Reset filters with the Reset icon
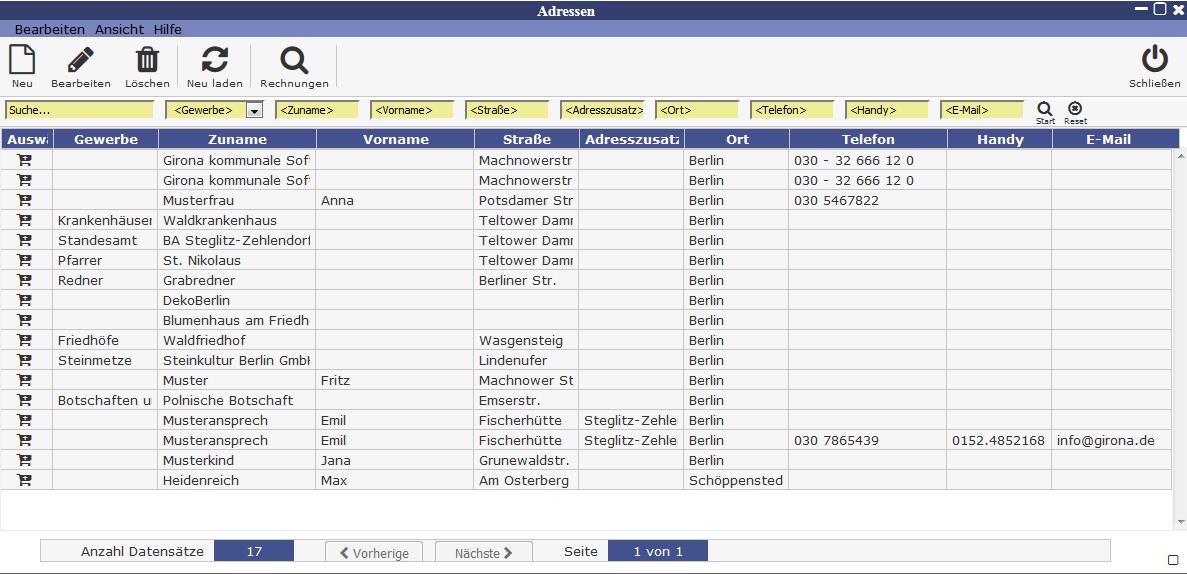 [x=1075, y=108]
